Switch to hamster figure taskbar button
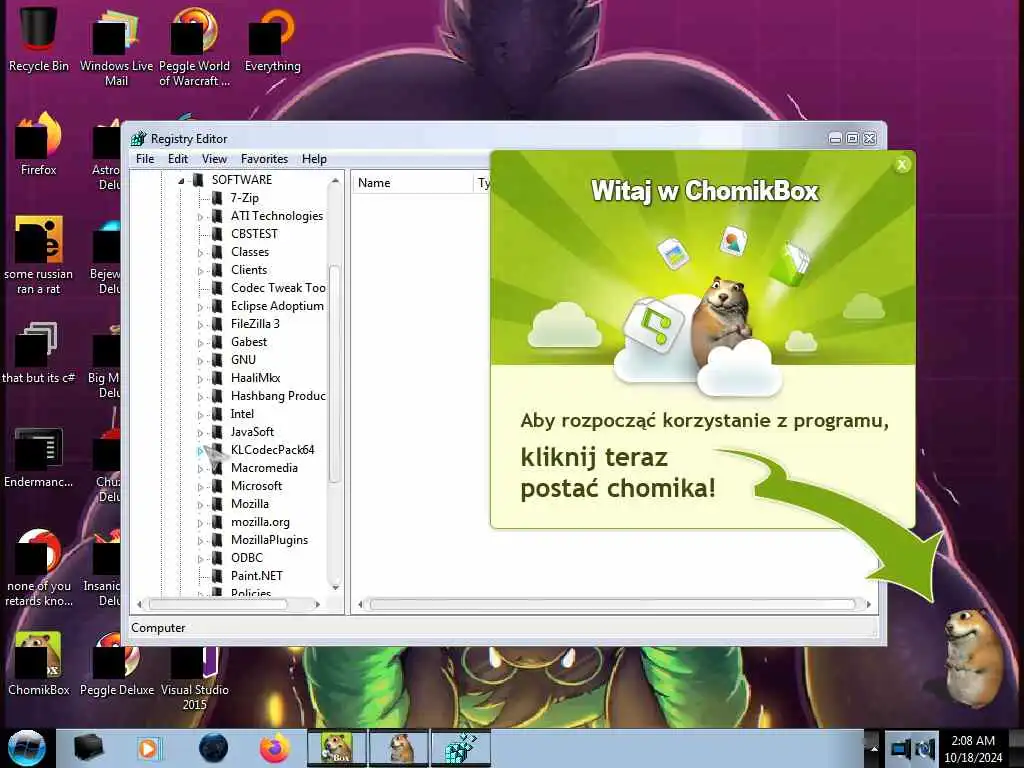Image resolution: width=1024 pixels, height=768 pixels. pyautogui.click(x=398, y=748)
